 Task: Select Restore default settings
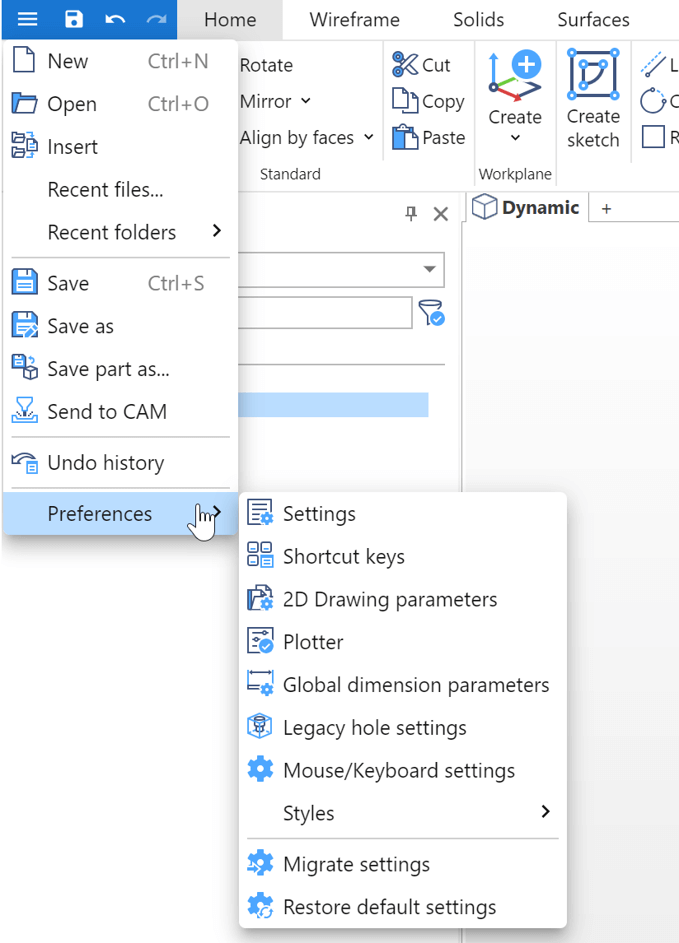(389, 907)
